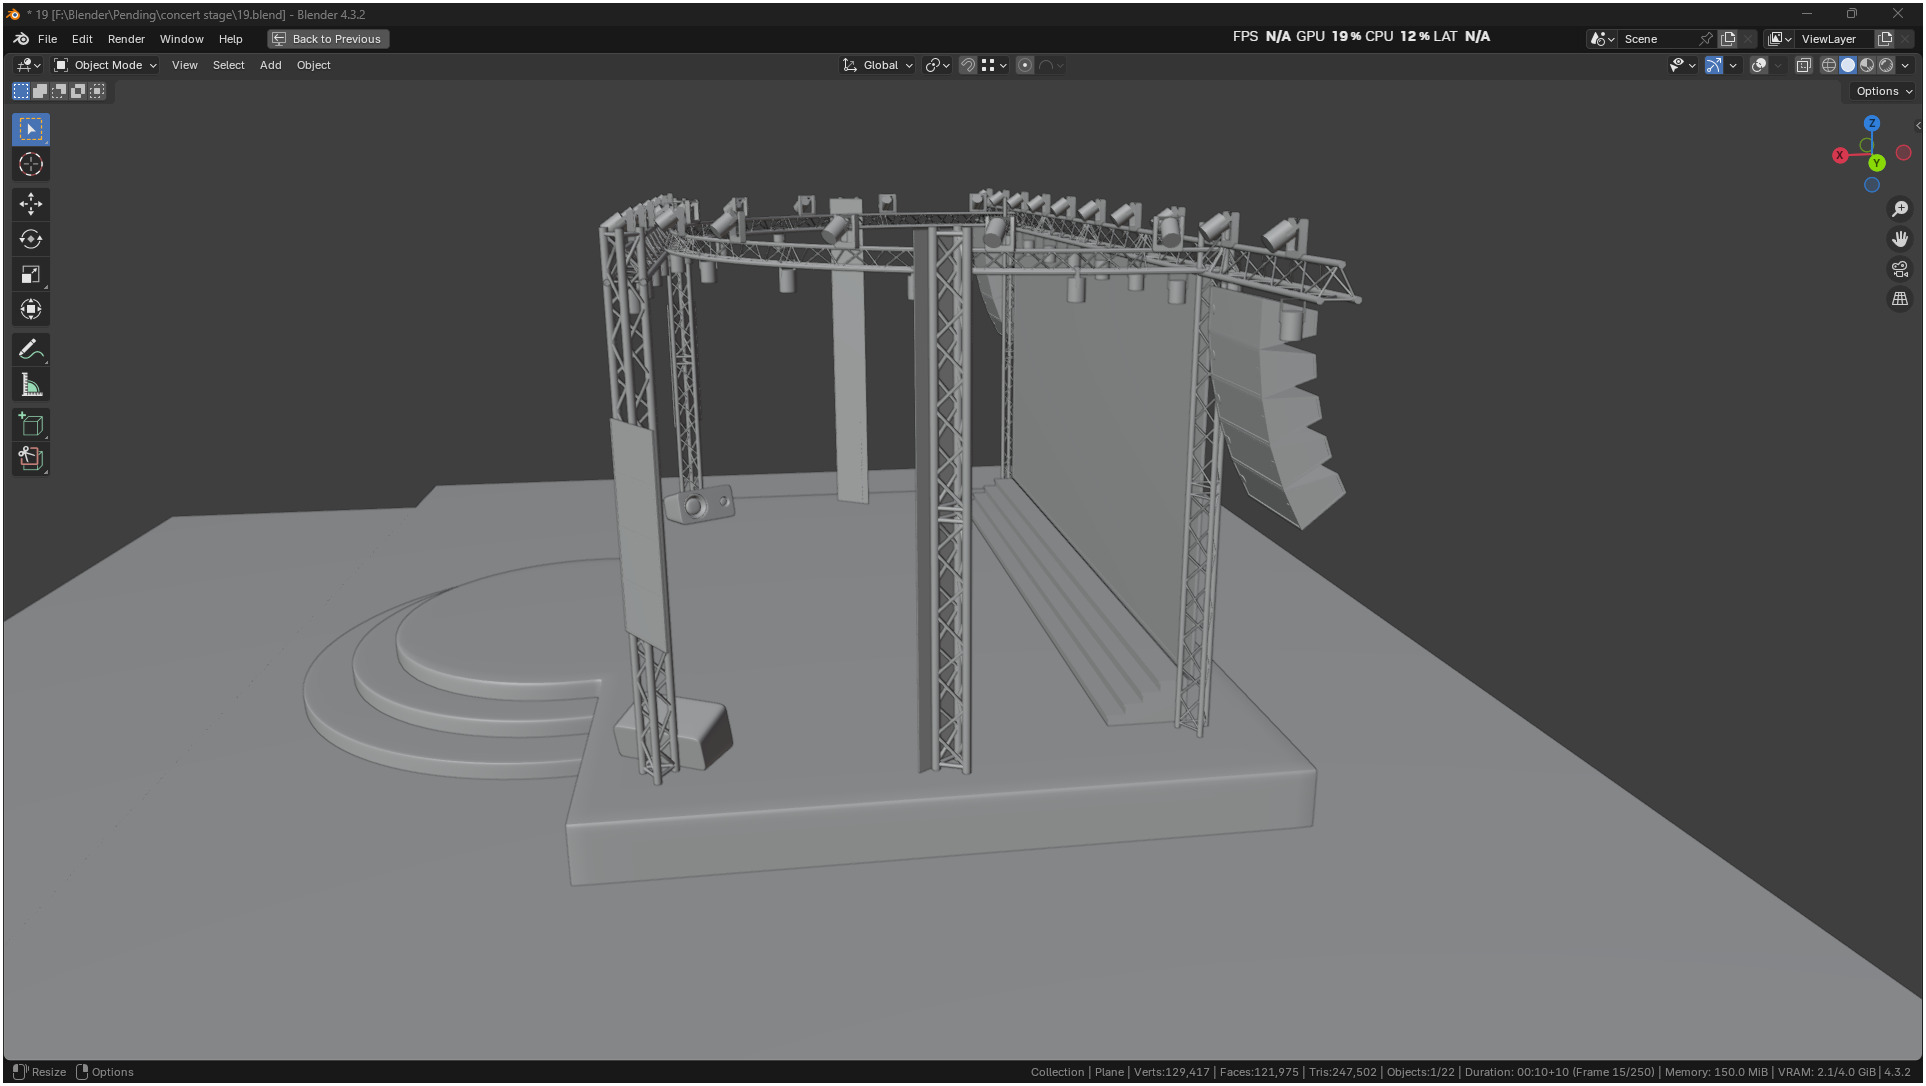The image size is (1926, 1086).
Task: Click the Back to Previous button
Action: [x=328, y=39]
